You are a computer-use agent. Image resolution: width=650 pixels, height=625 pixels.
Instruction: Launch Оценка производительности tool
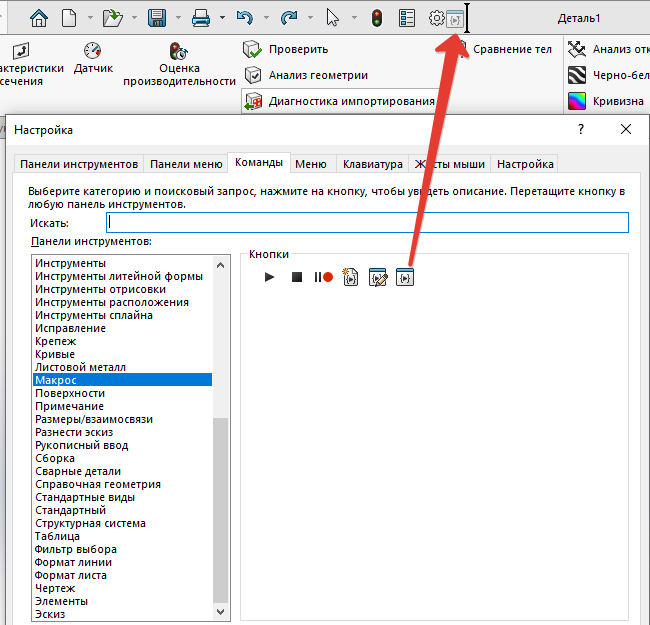tap(179, 64)
